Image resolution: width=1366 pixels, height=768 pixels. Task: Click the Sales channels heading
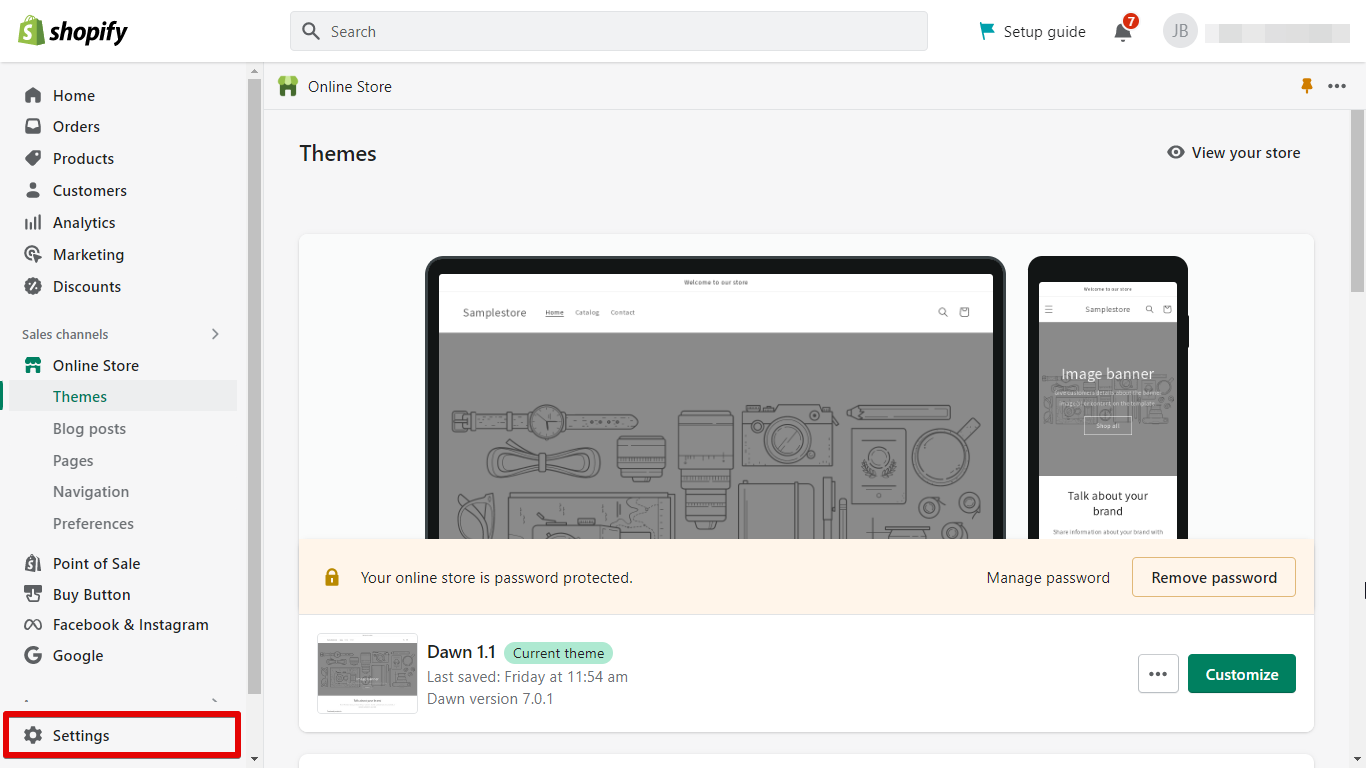(65, 335)
